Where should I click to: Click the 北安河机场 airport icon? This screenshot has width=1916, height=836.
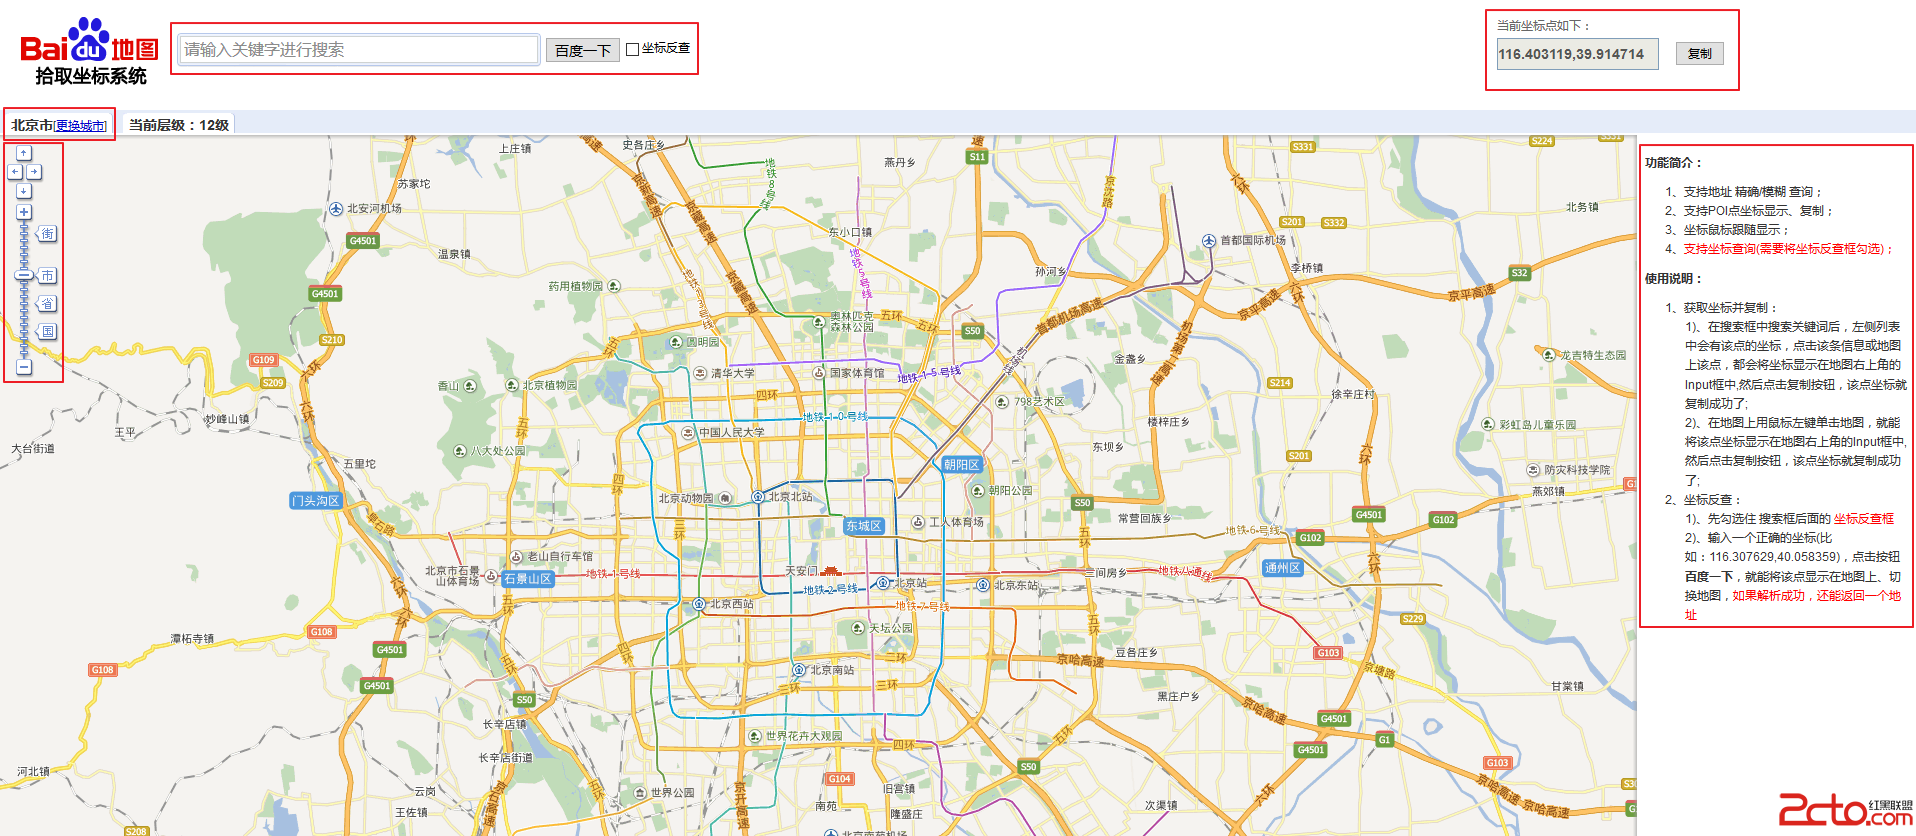pos(336,209)
